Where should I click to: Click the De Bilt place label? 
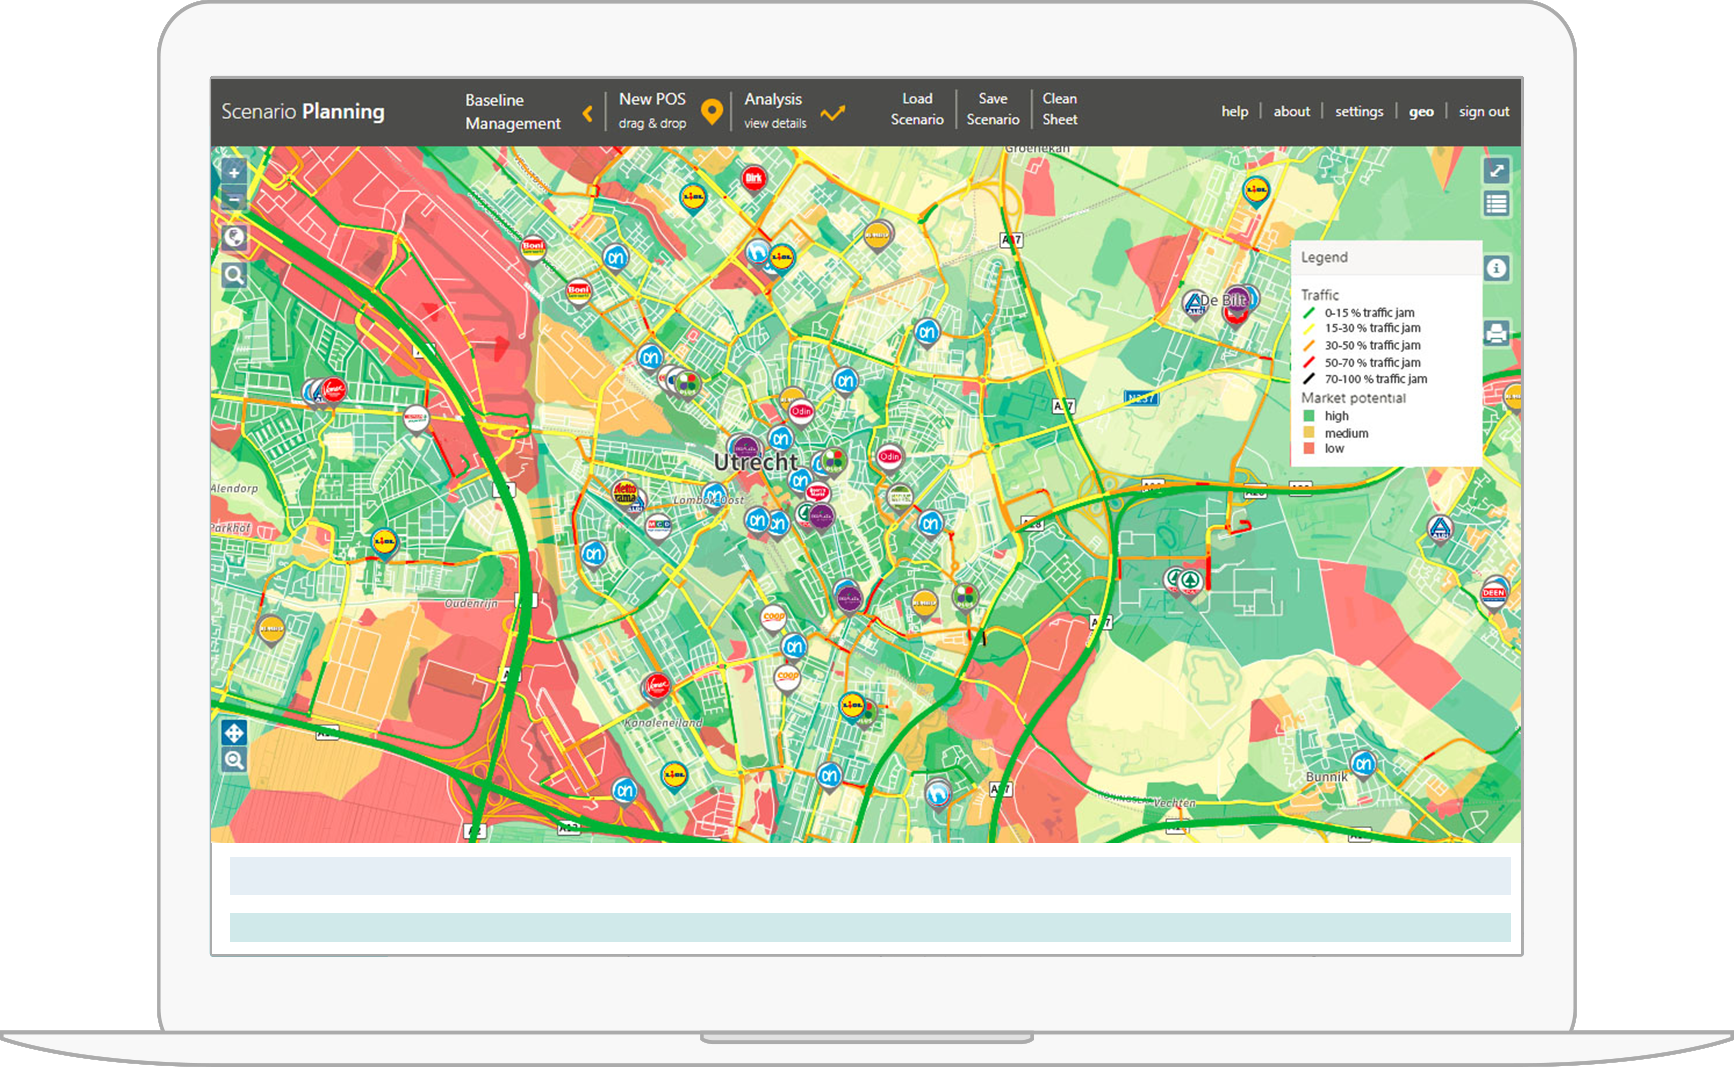click(x=1223, y=300)
